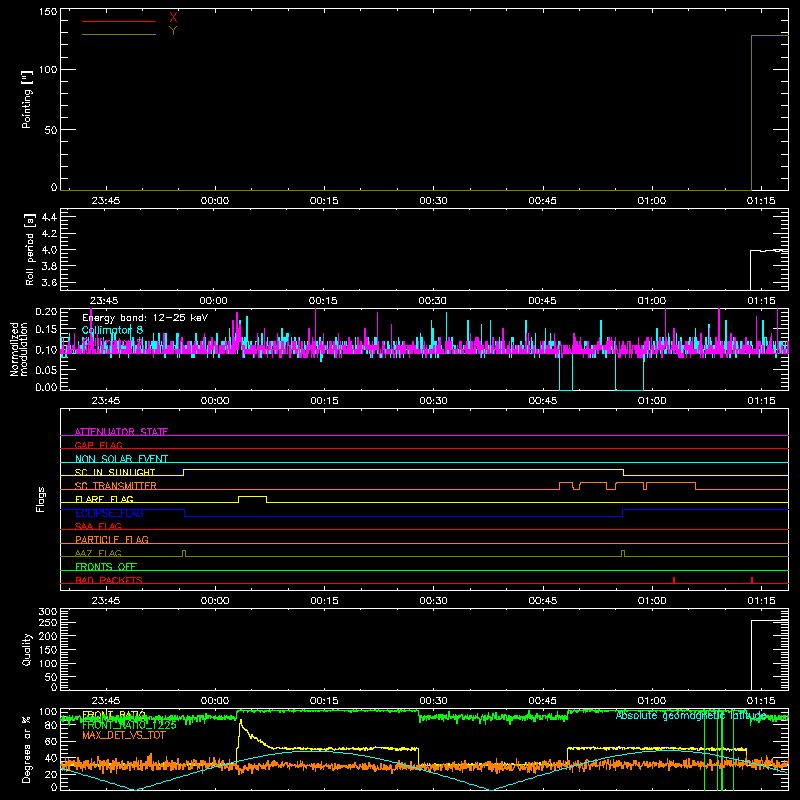Click the 00:15 tick under the Flags plot
This screenshot has height=800, width=800.
point(324,601)
